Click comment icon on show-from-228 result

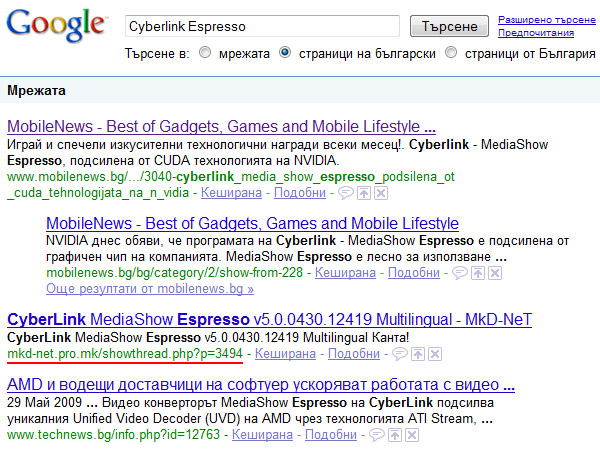(x=460, y=273)
